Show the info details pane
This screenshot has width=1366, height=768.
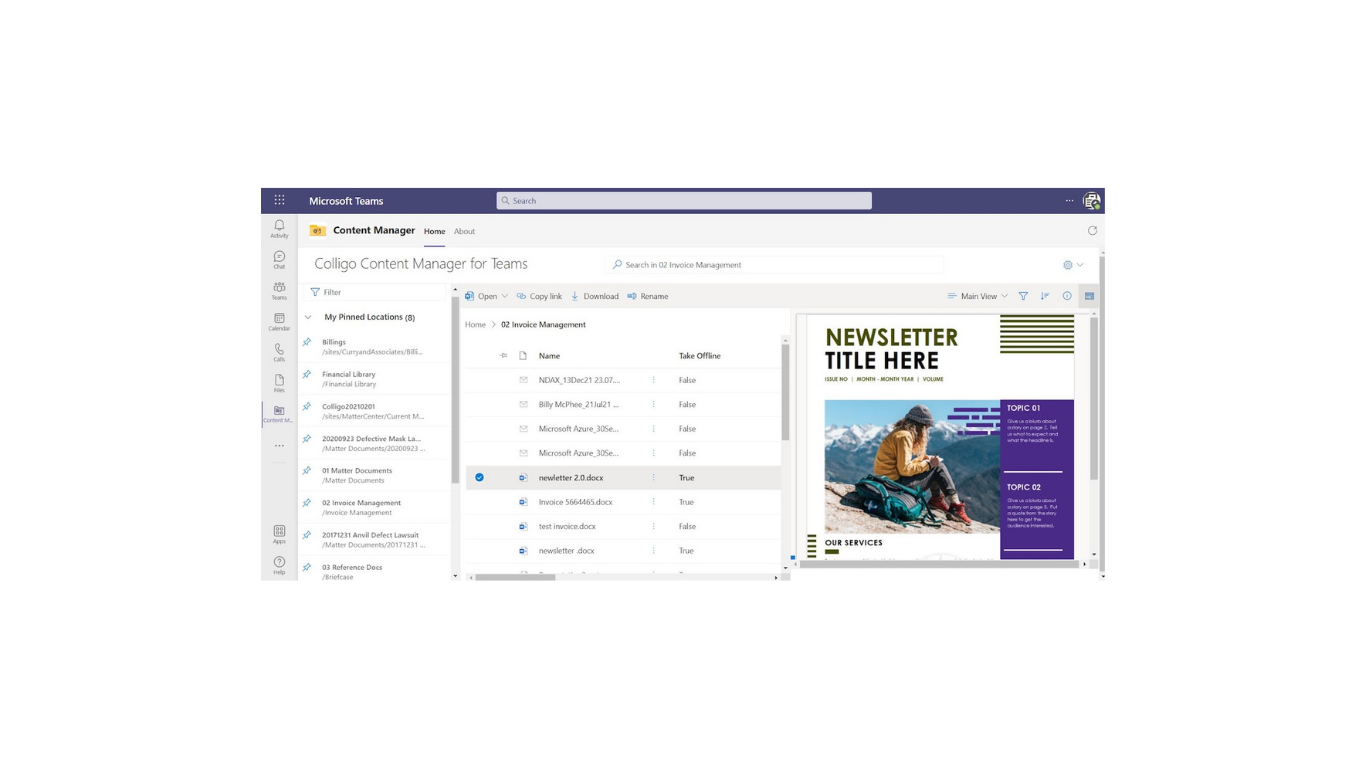click(x=1067, y=296)
